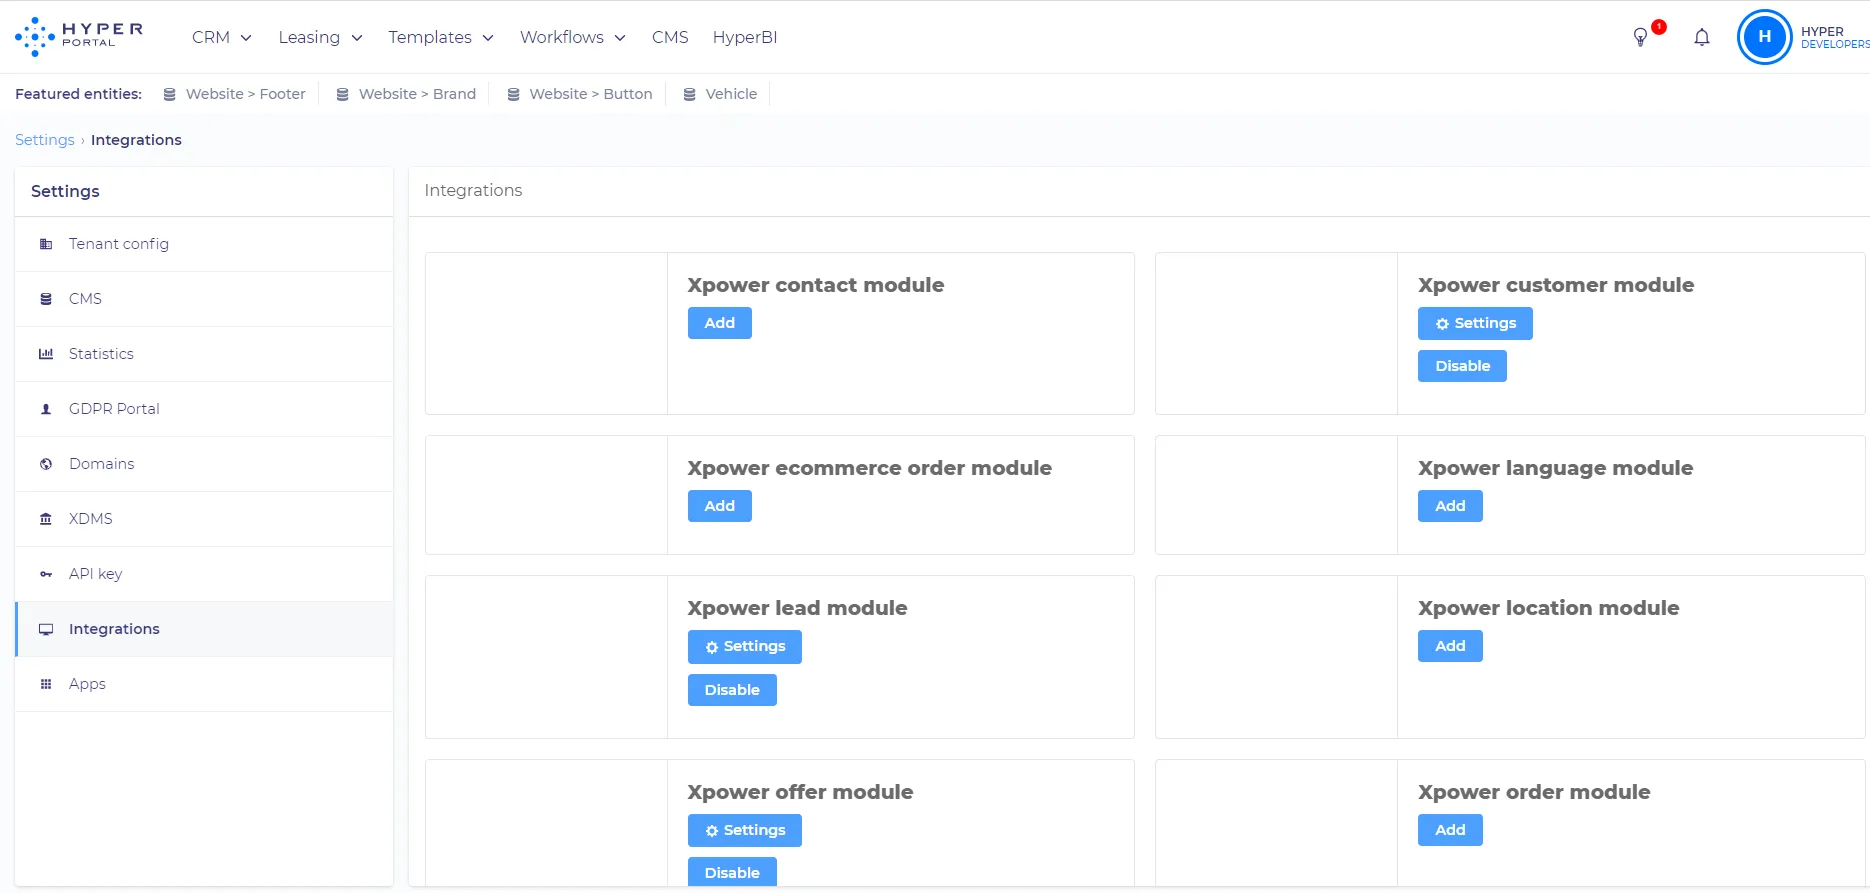Click the Xpower language module title
The width and height of the screenshot is (1870, 893).
click(x=1555, y=468)
